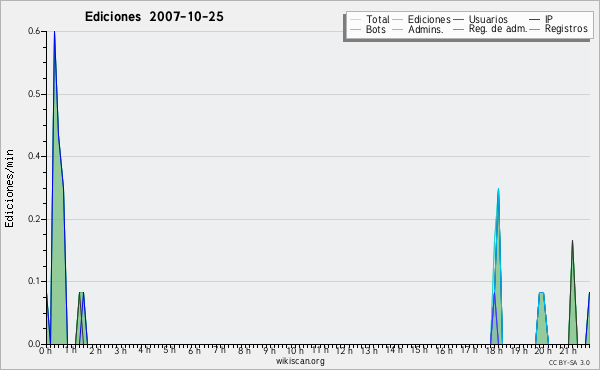
Task: Click the Total legend color line
Action: [355, 20]
